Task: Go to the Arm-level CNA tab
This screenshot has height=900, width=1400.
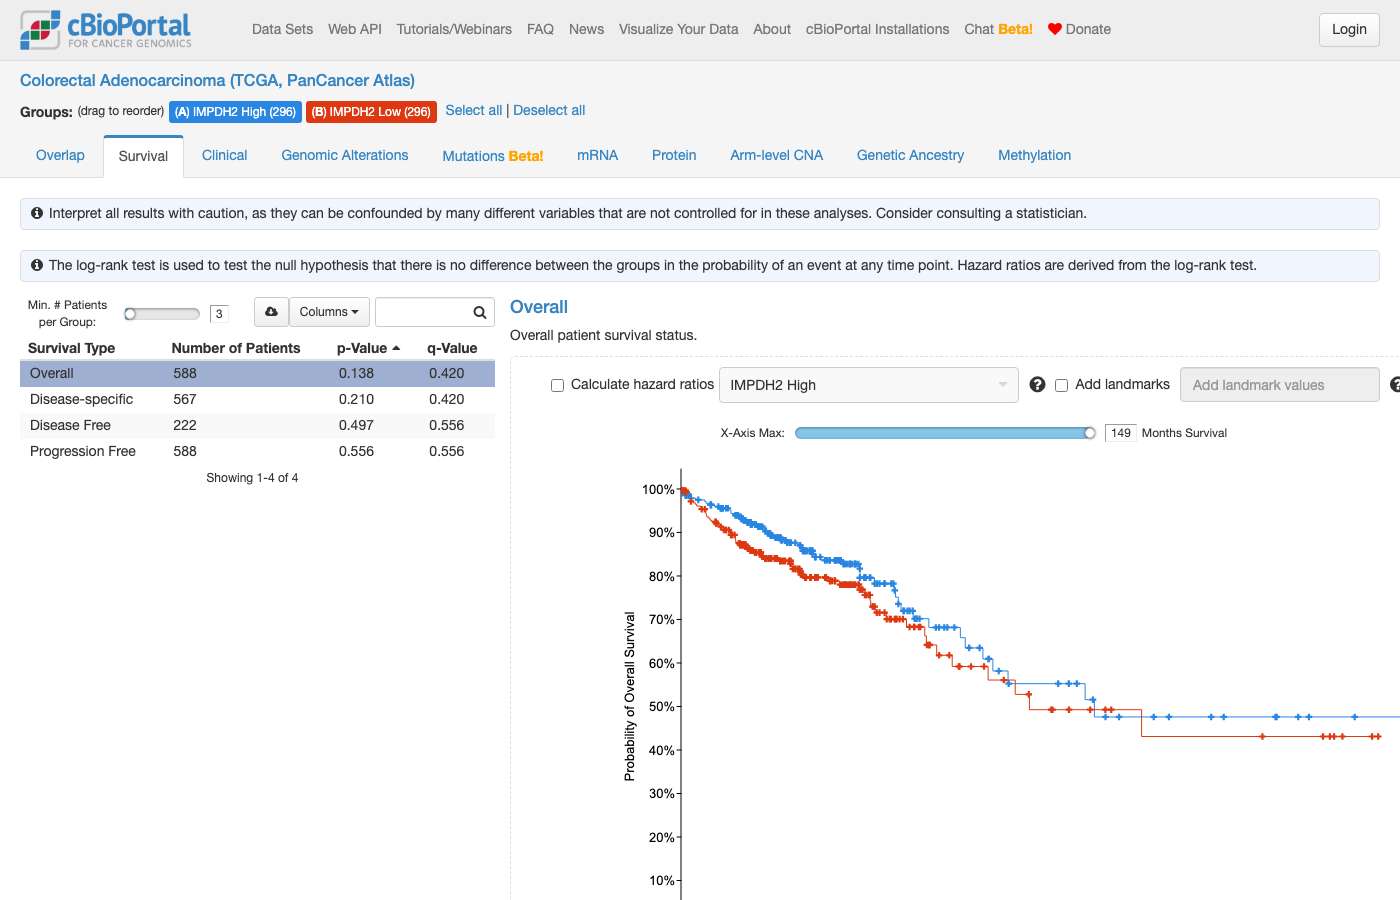Action: coord(776,155)
